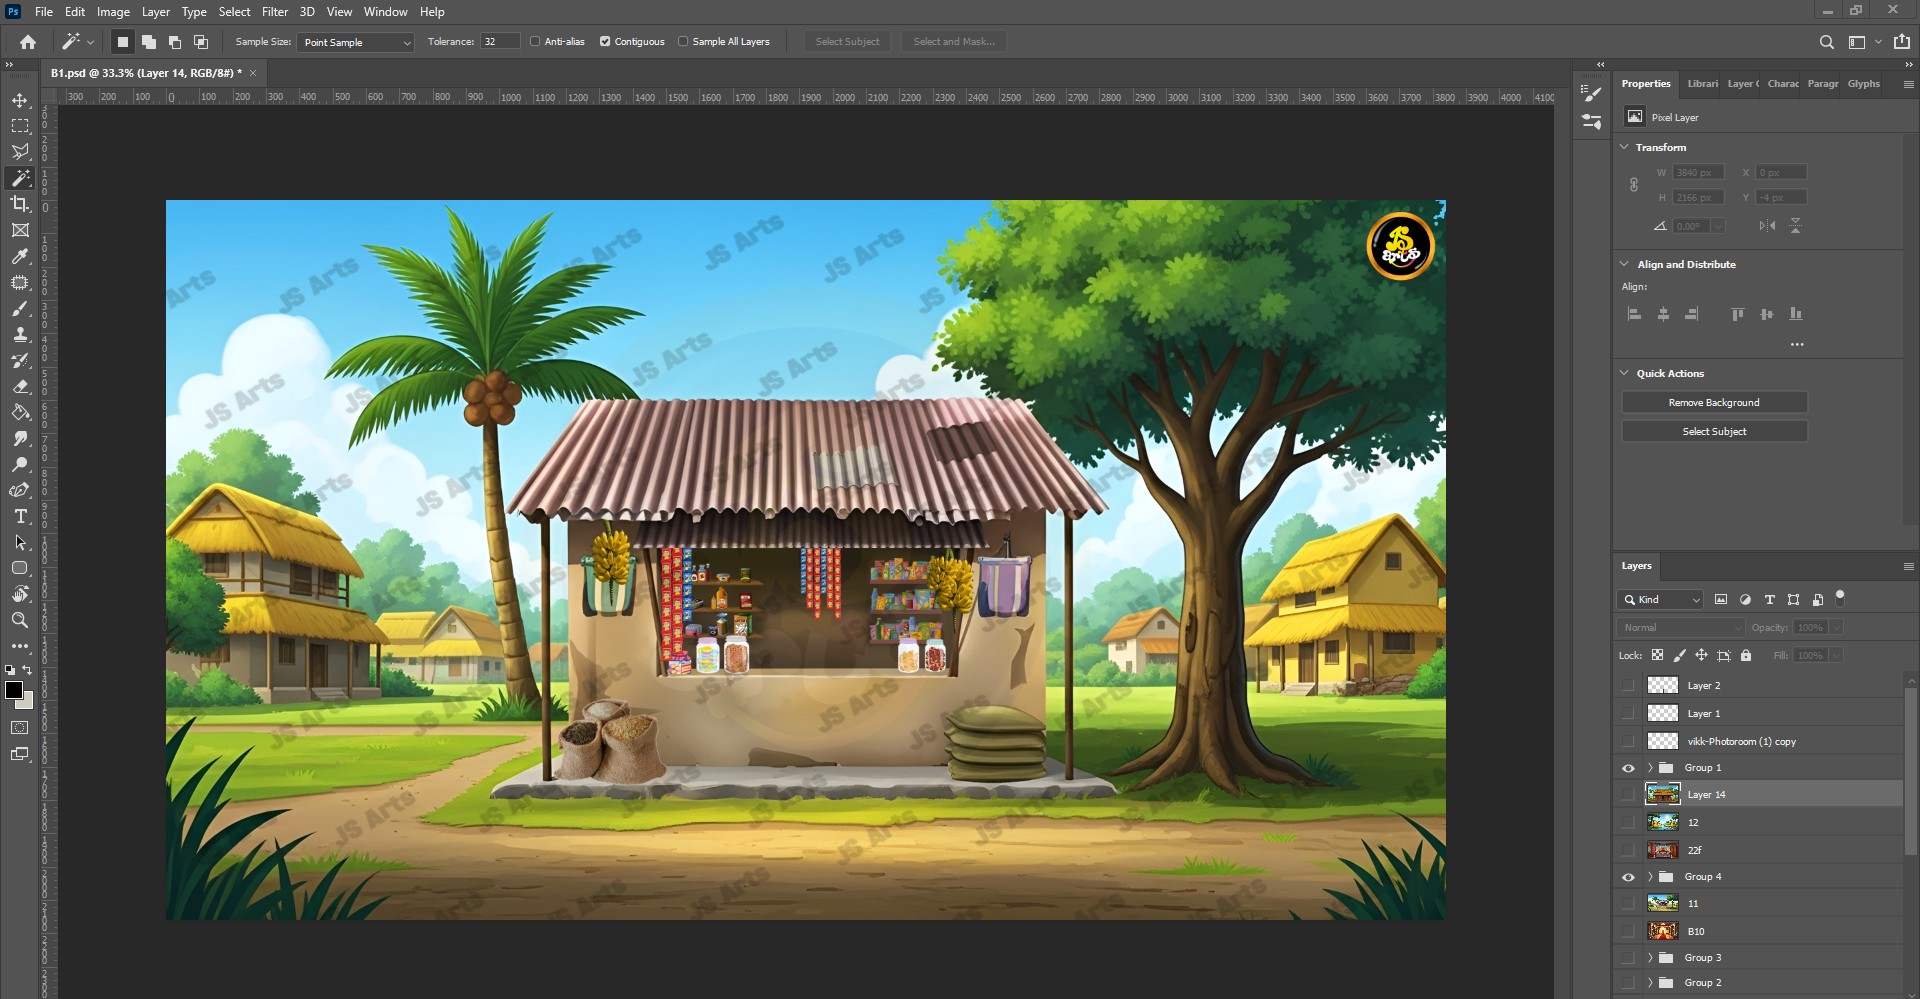1920x999 pixels.
Task: Open the Sample Size dropdown
Action: coord(355,42)
